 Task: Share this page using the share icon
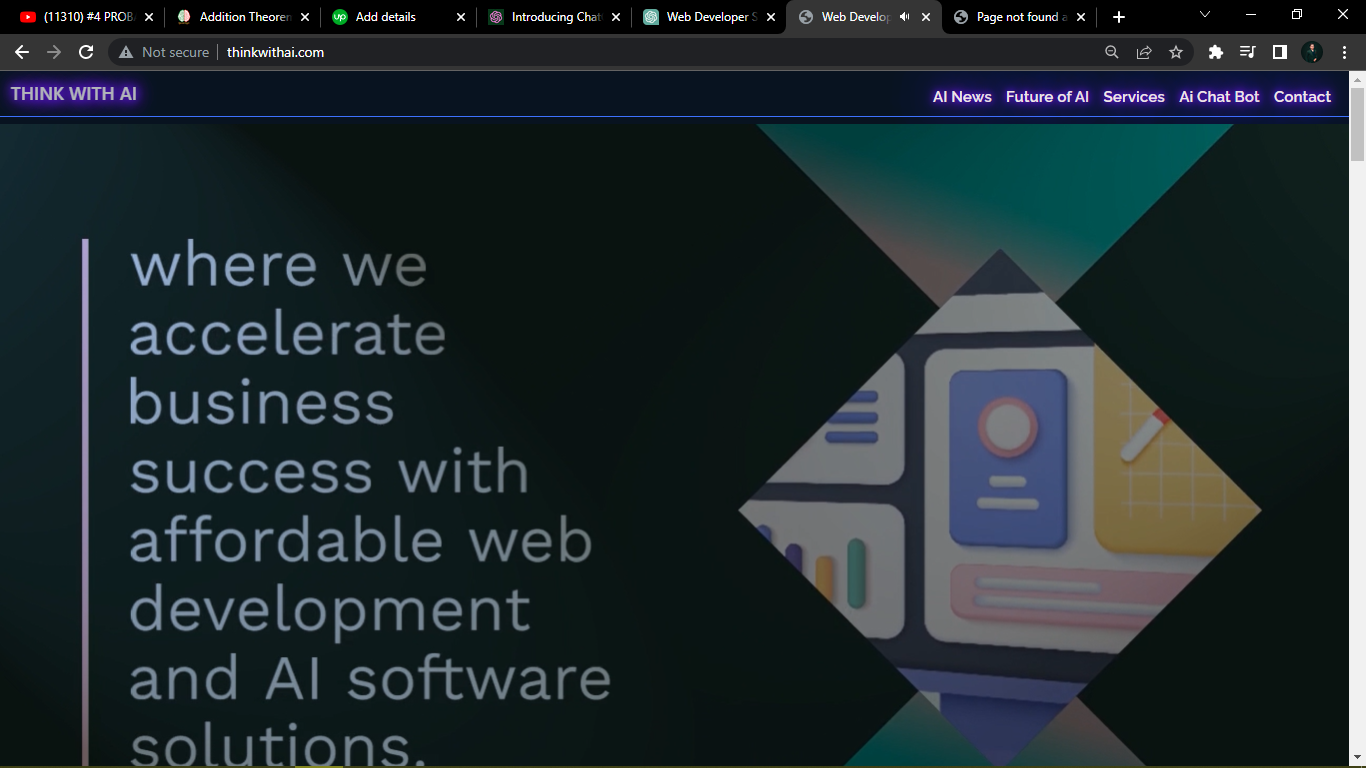pyautogui.click(x=1144, y=52)
